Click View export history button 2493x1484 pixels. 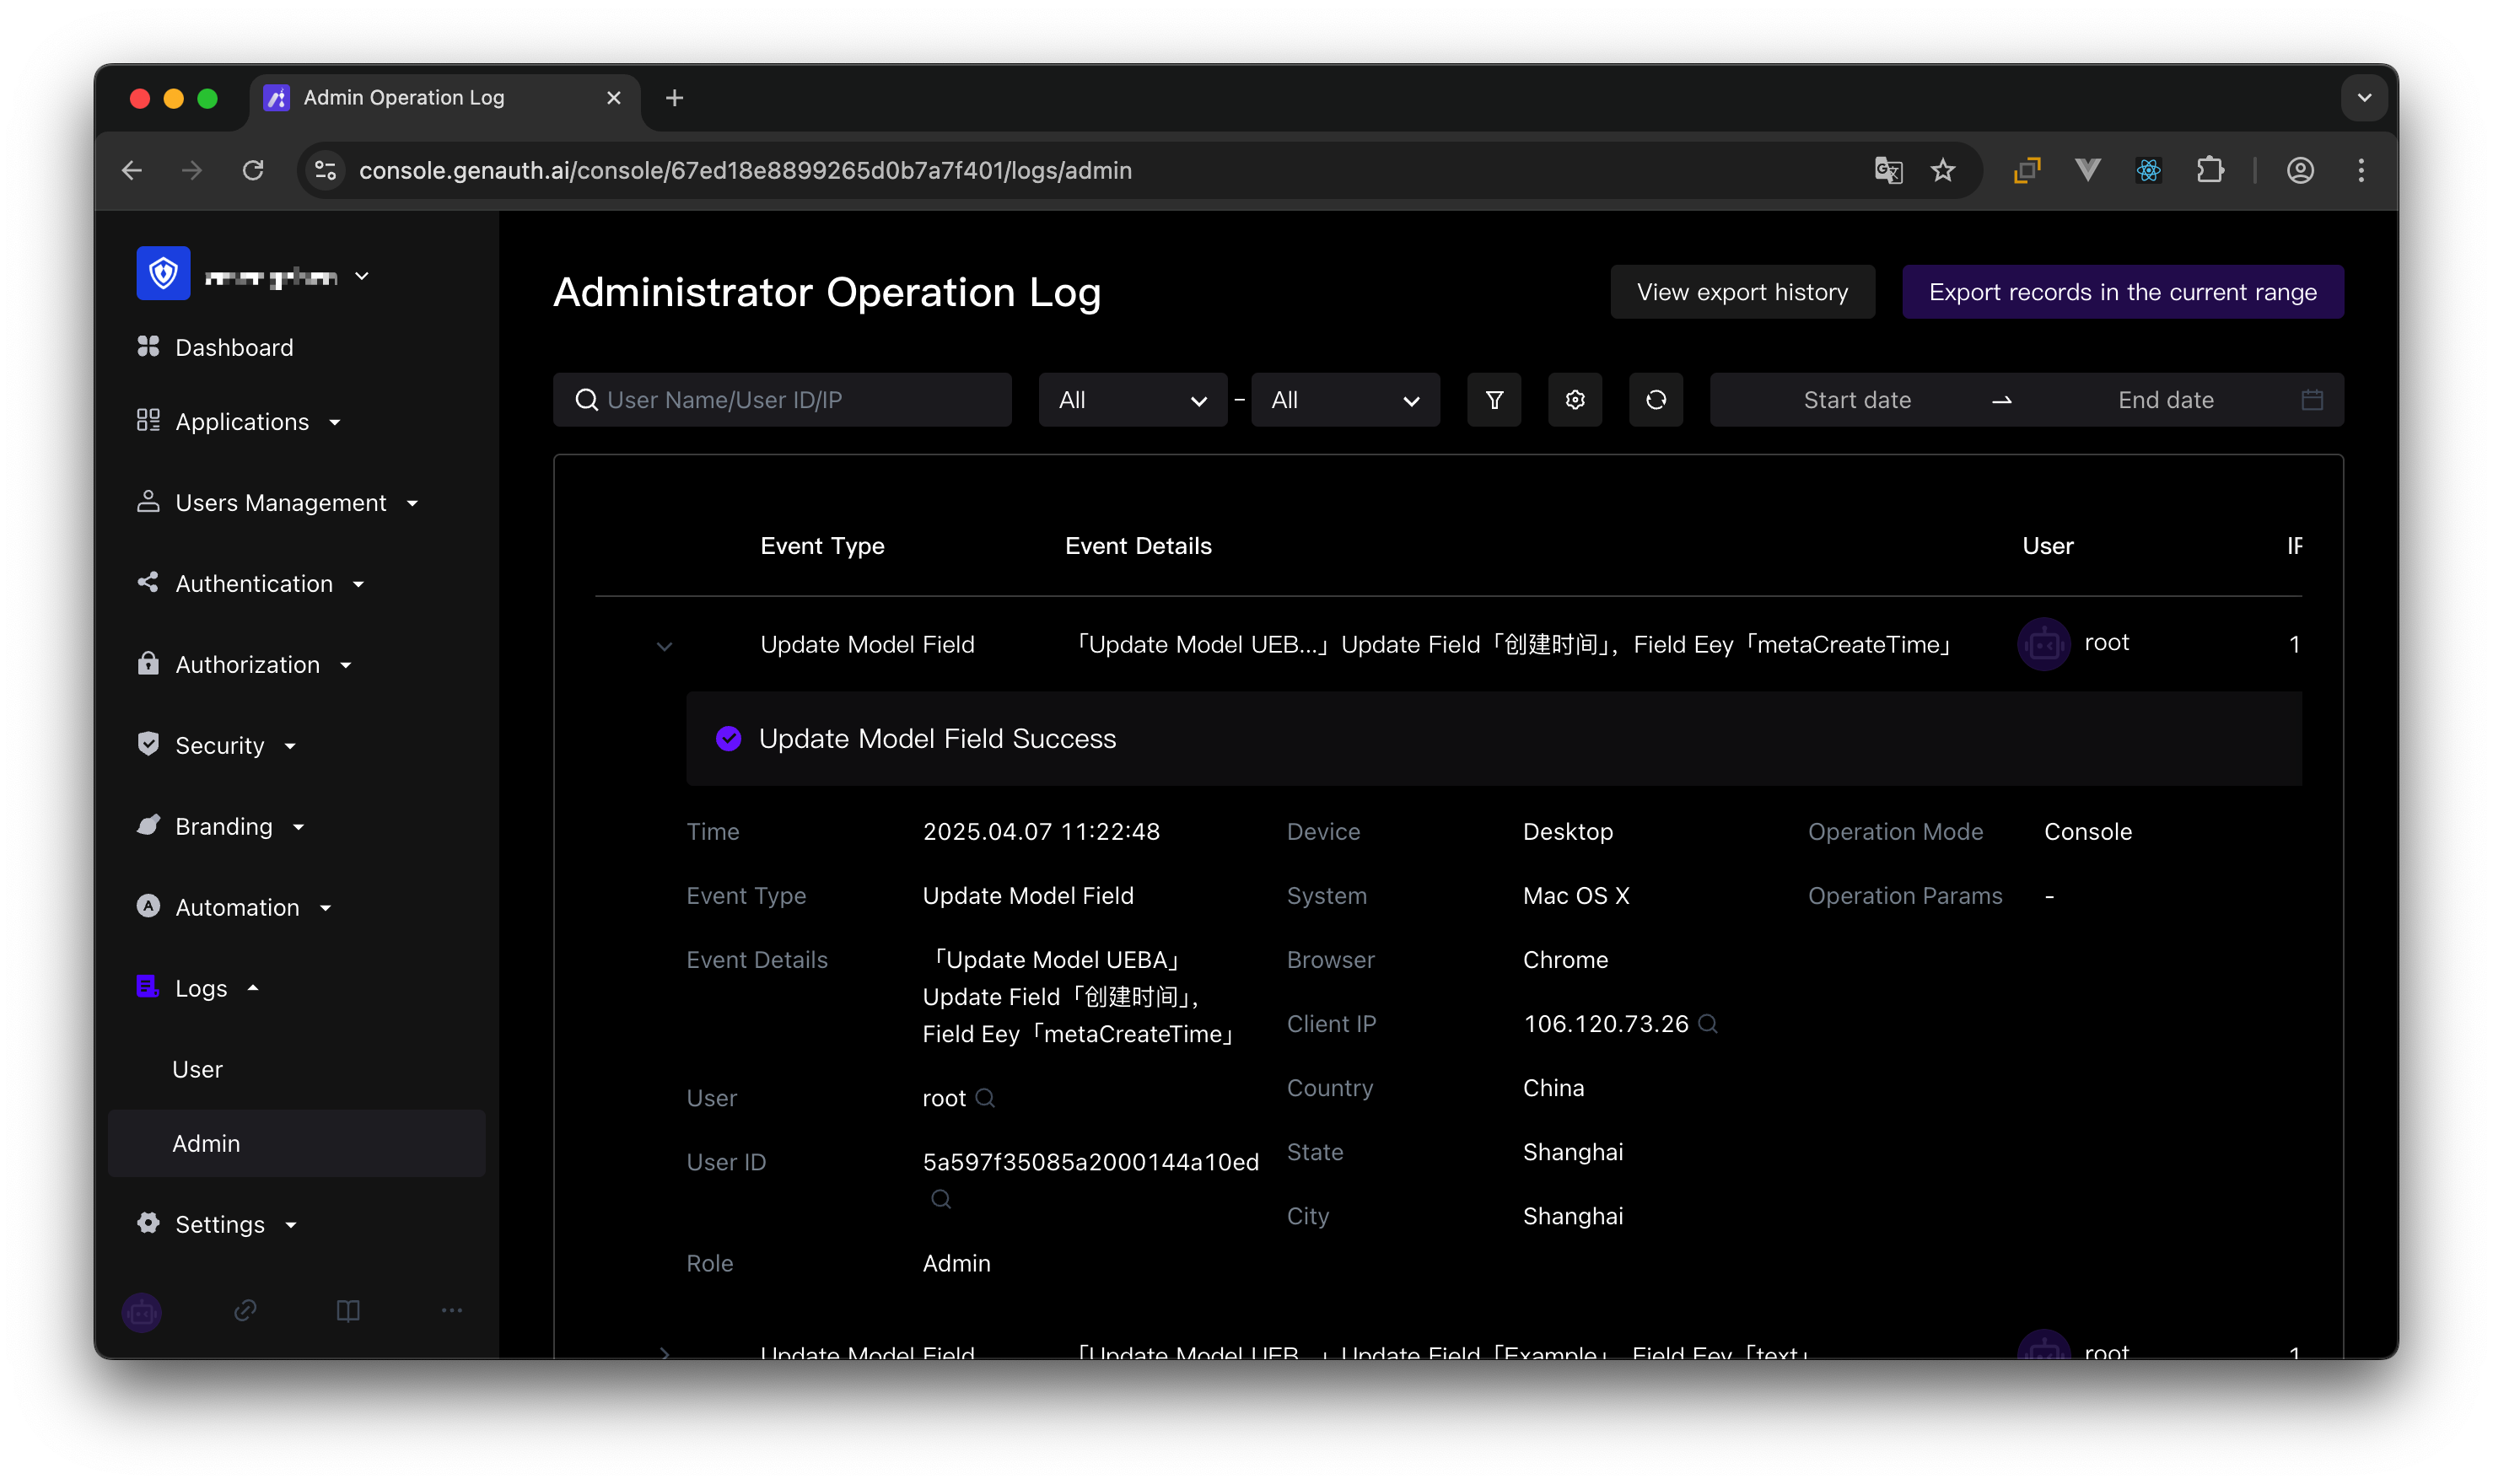[x=1742, y=292]
